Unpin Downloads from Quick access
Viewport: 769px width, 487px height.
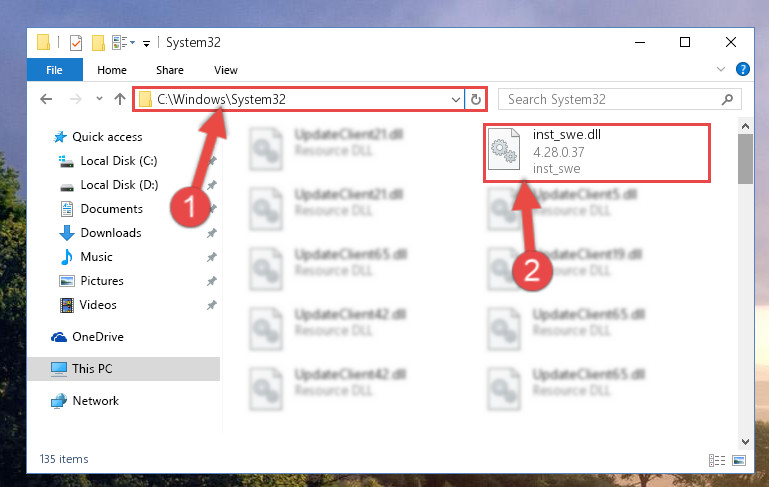[x=211, y=233]
